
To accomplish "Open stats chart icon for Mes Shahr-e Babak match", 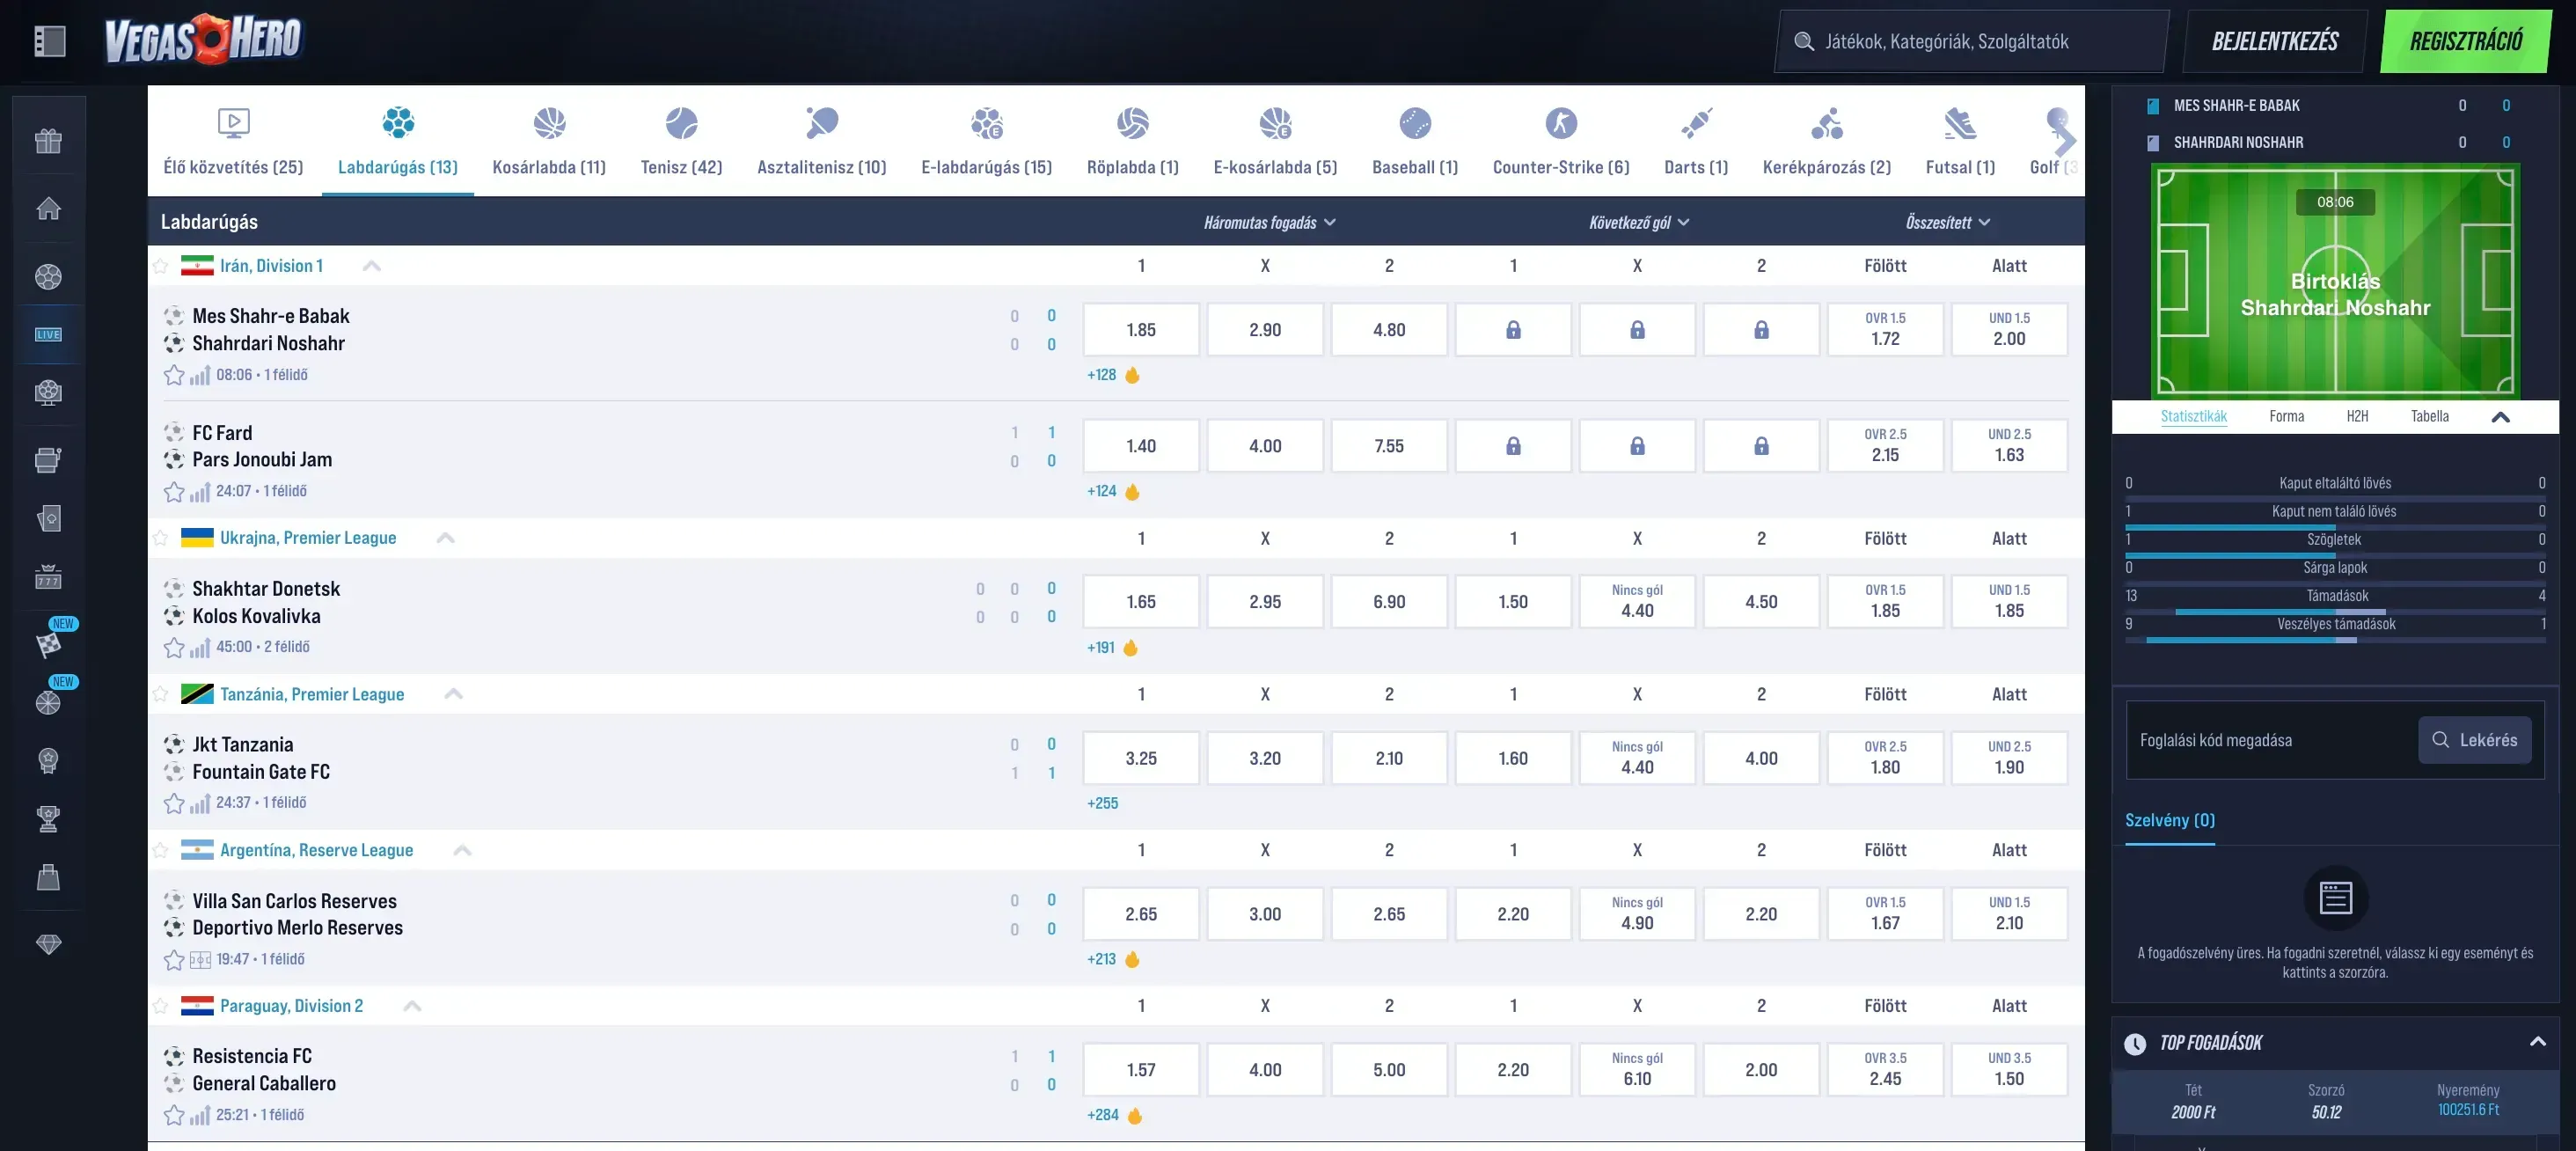I will point(200,375).
